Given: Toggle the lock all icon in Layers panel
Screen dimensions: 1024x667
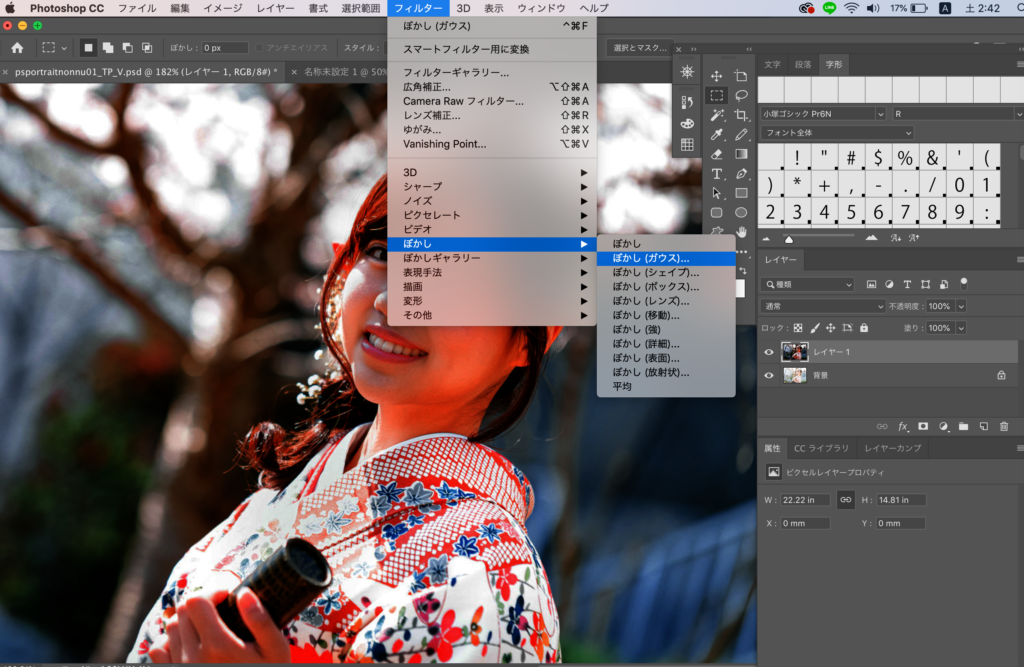Looking at the screenshot, I should pos(864,328).
